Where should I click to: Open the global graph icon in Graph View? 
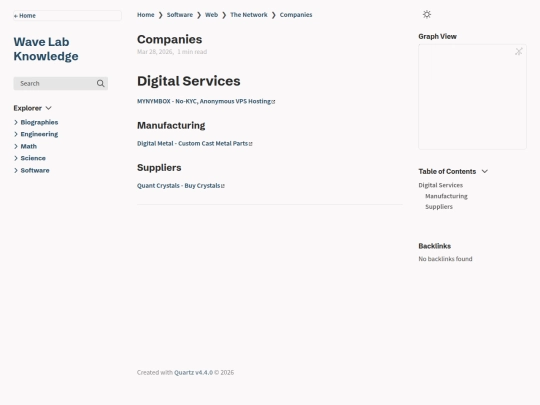pyautogui.click(x=519, y=52)
